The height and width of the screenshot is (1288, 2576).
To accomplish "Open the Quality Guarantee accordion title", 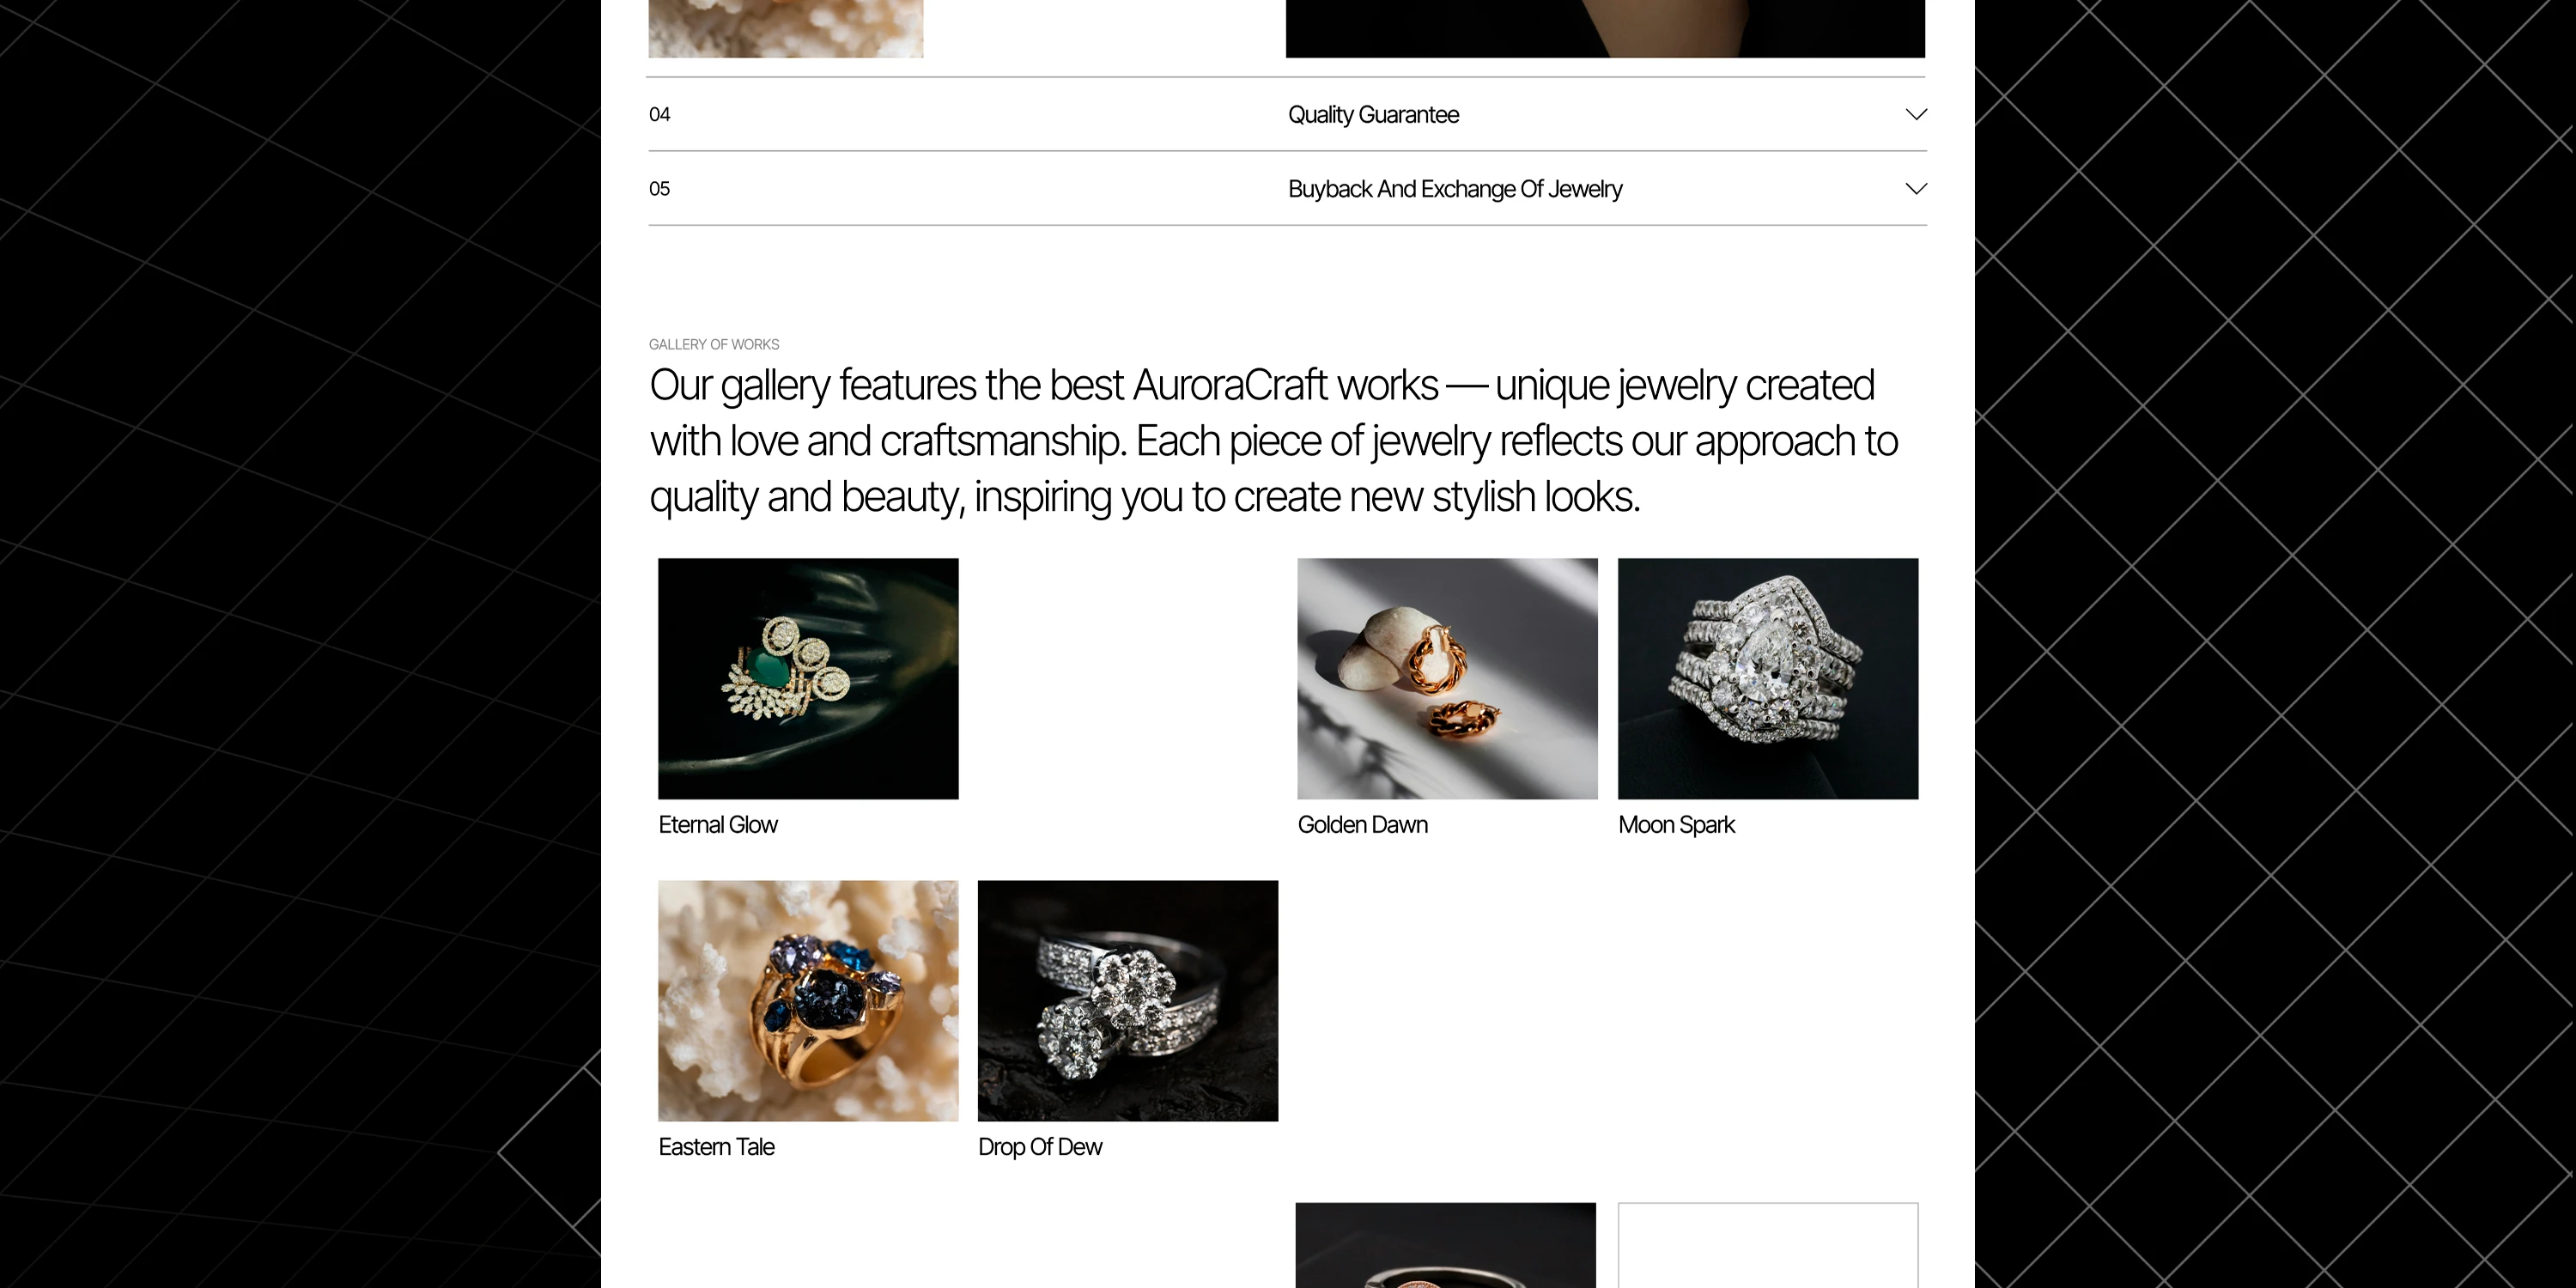I will click(1373, 115).
